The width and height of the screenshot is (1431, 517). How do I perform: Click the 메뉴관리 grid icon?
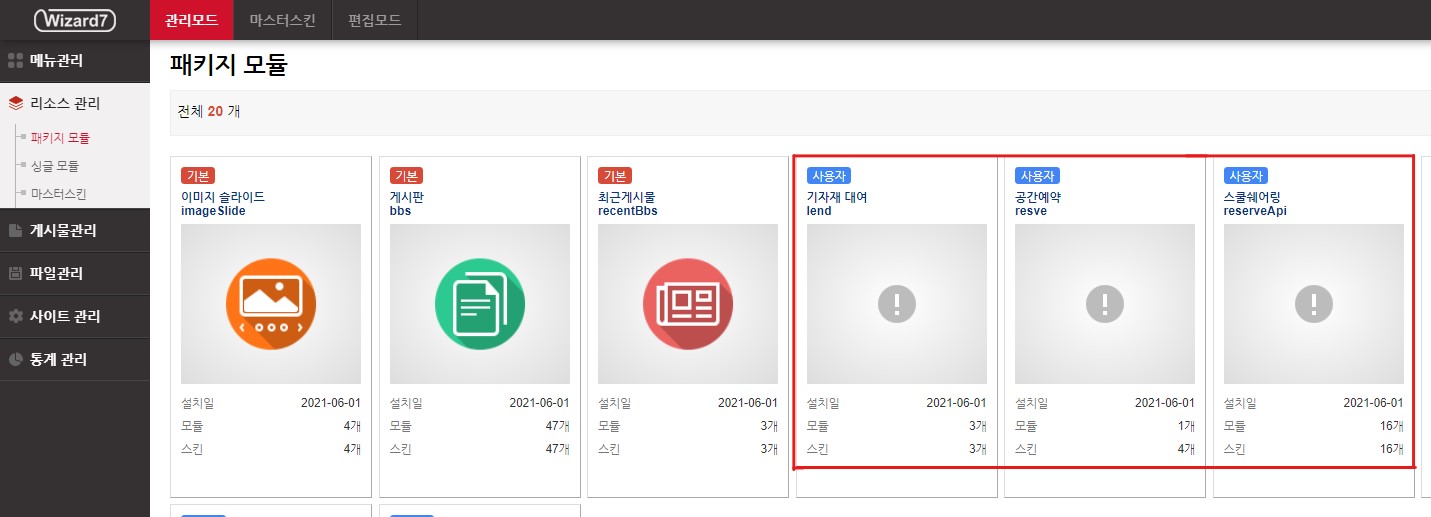point(15,60)
